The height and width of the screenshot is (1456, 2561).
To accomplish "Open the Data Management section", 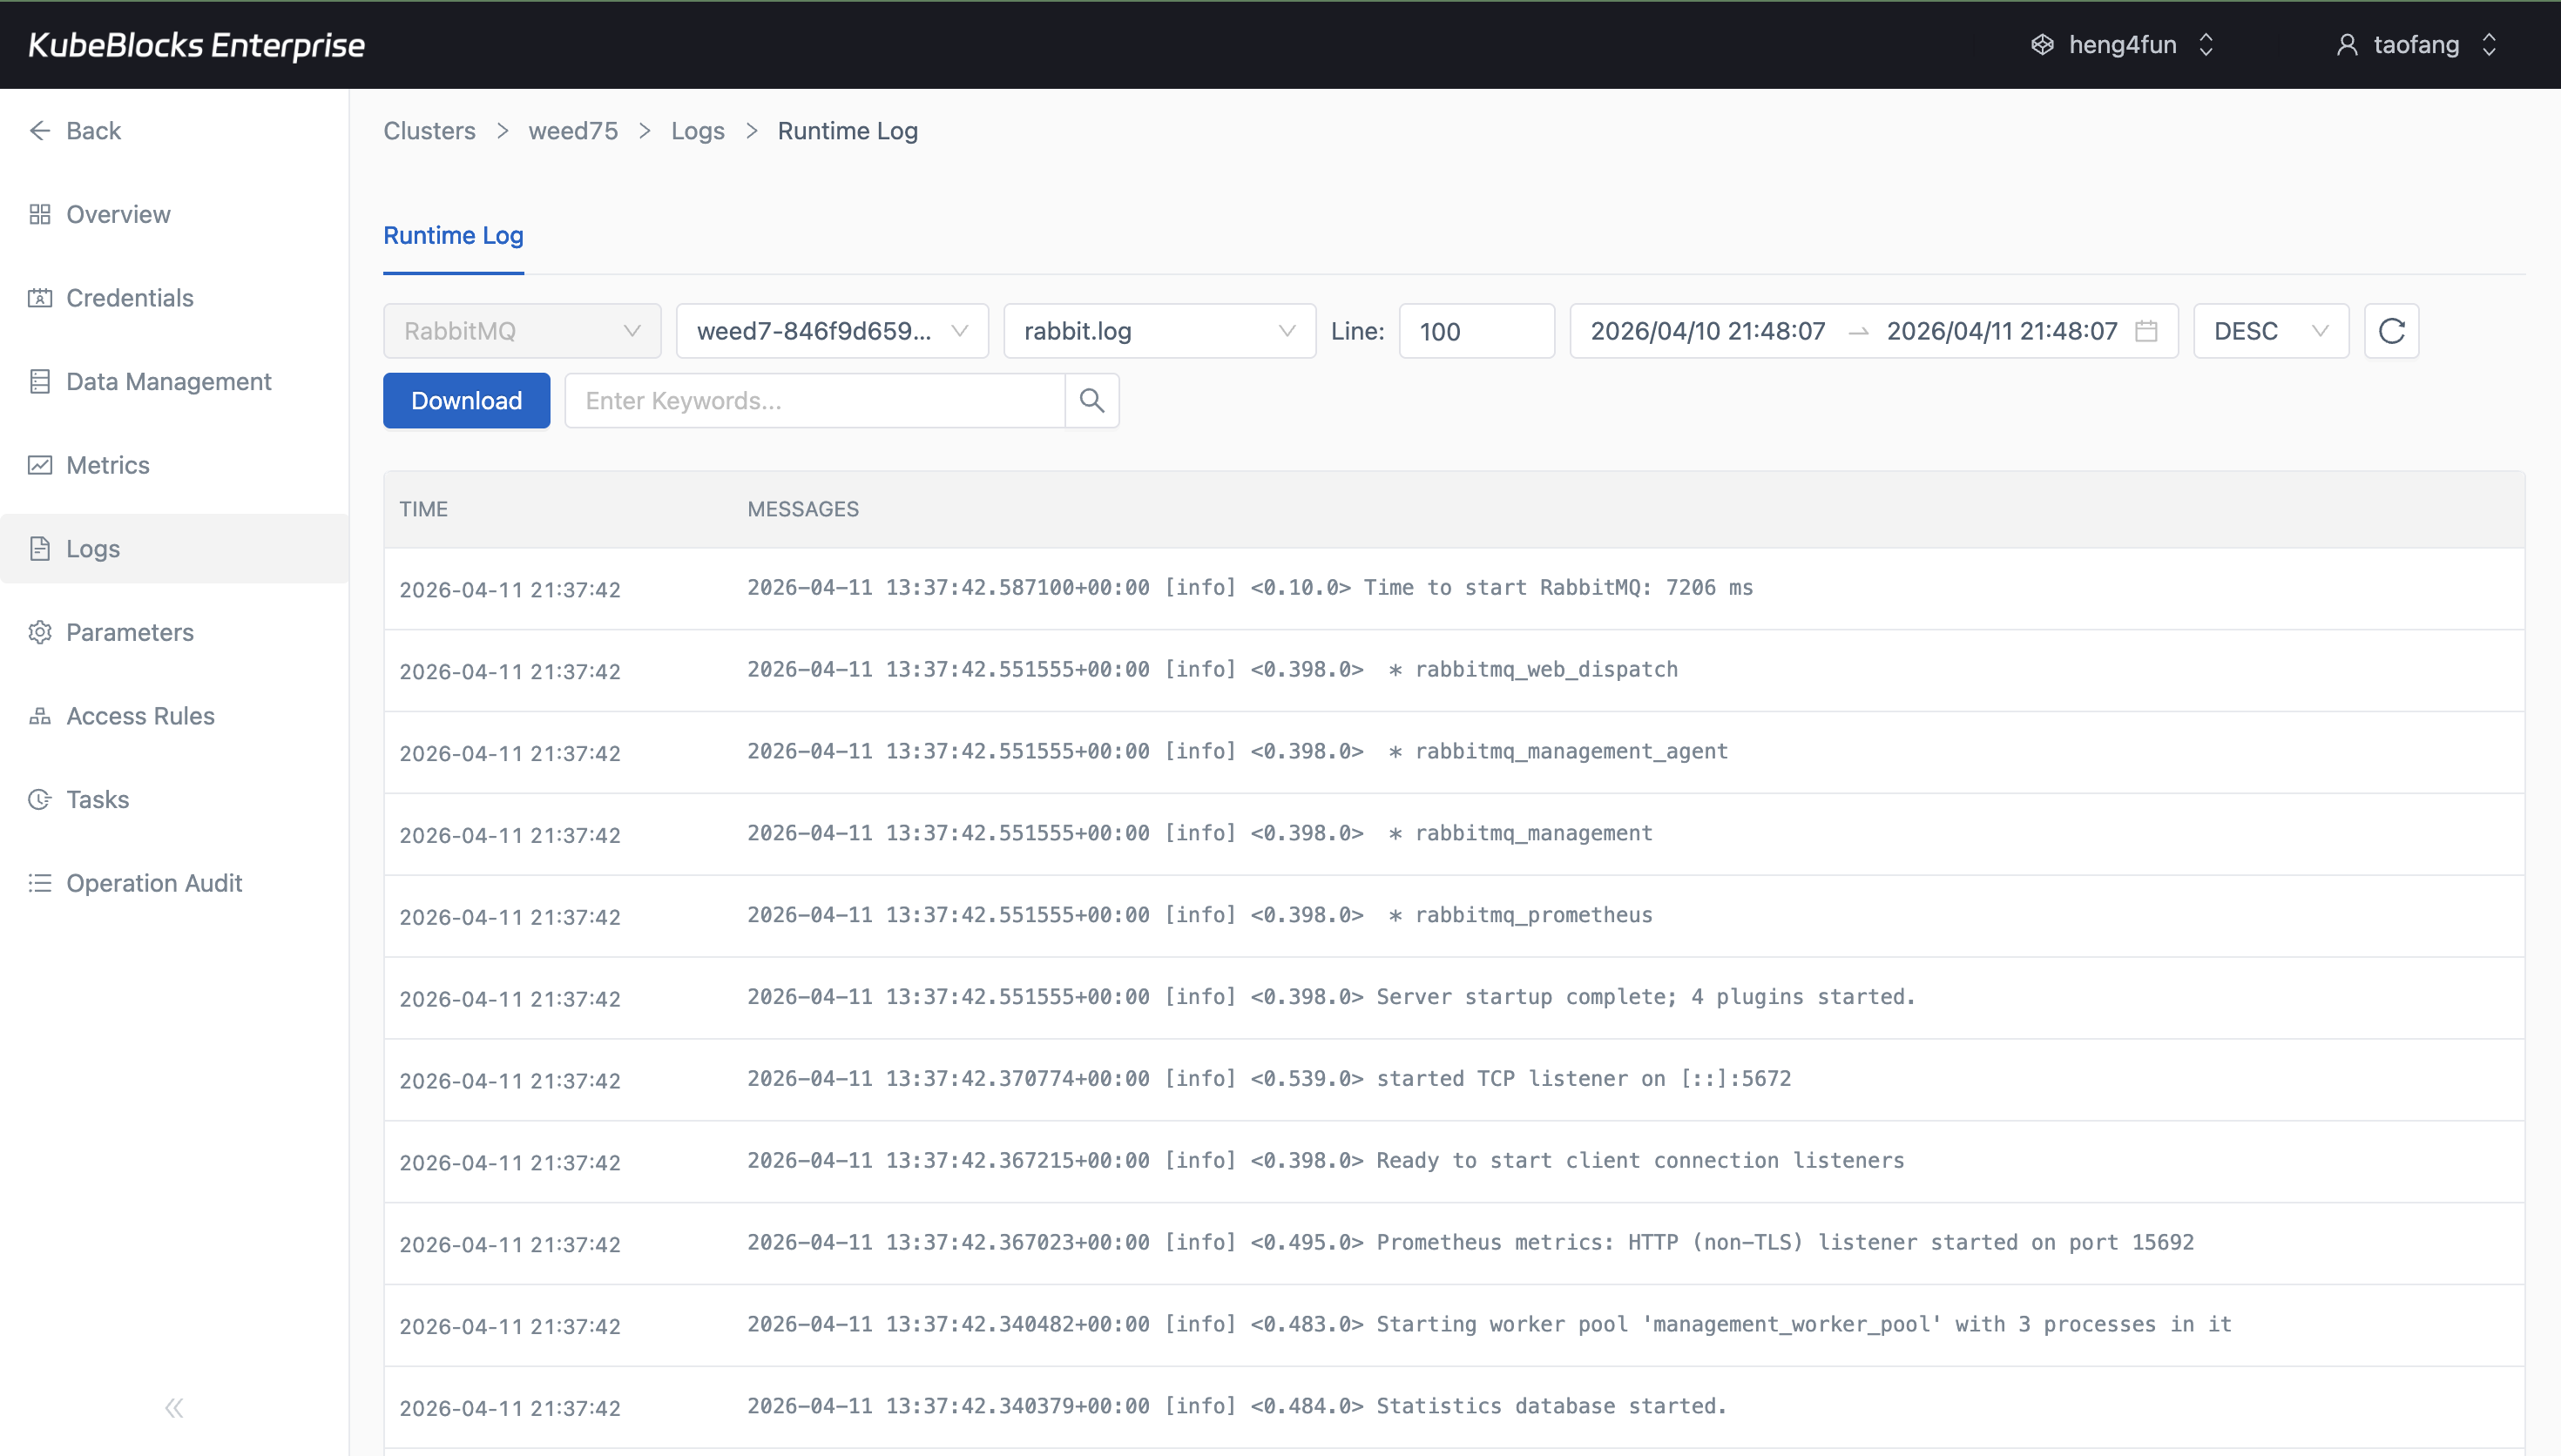I will [169, 381].
